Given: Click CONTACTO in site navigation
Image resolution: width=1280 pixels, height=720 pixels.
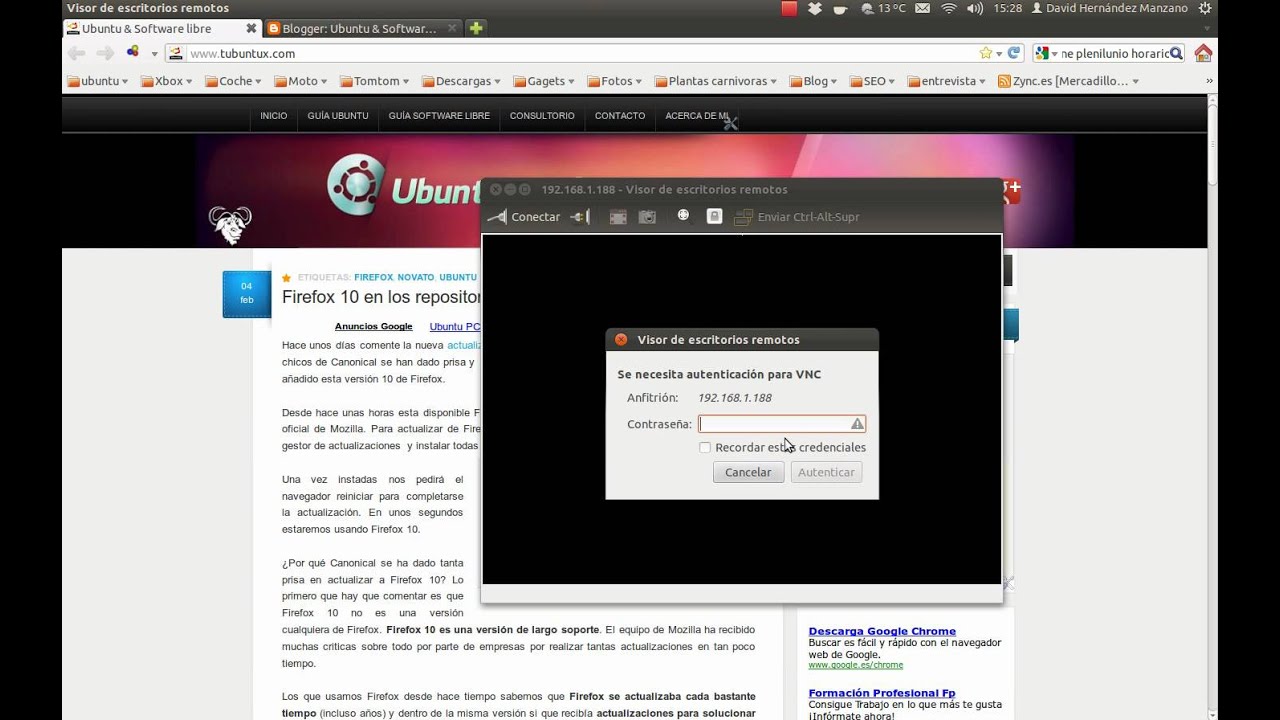Looking at the screenshot, I should point(620,116).
